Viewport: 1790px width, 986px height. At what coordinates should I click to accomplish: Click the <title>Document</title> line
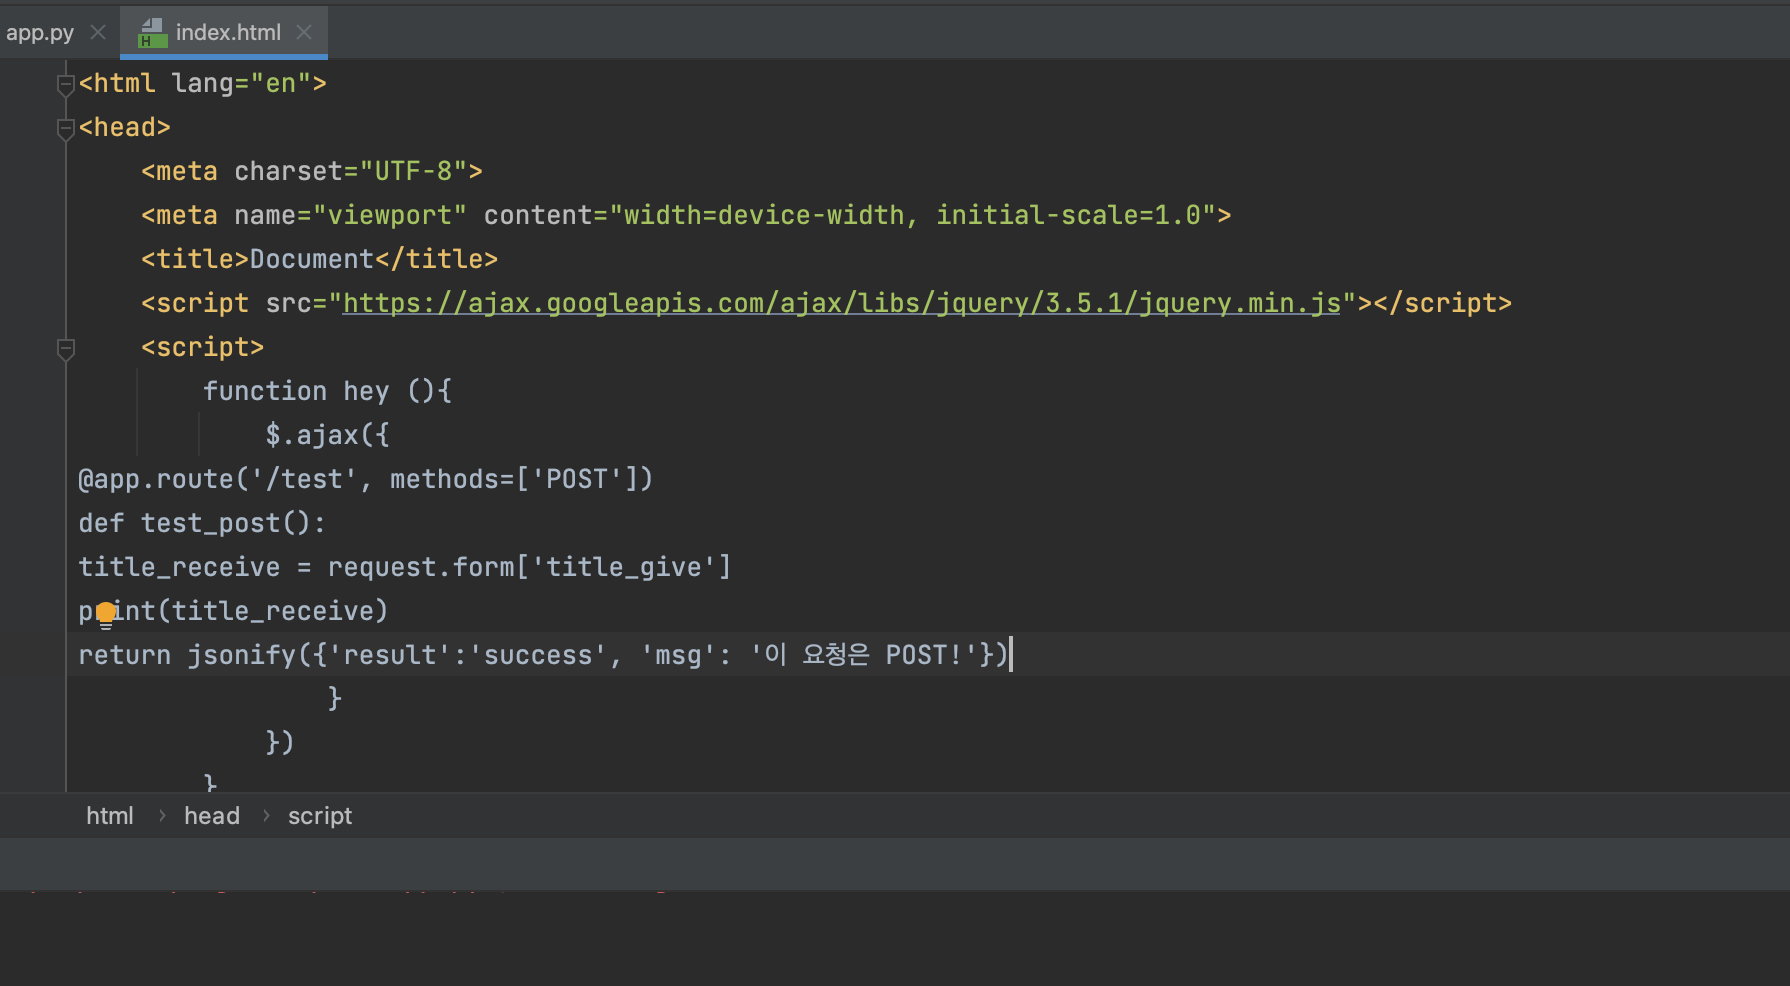click(319, 259)
